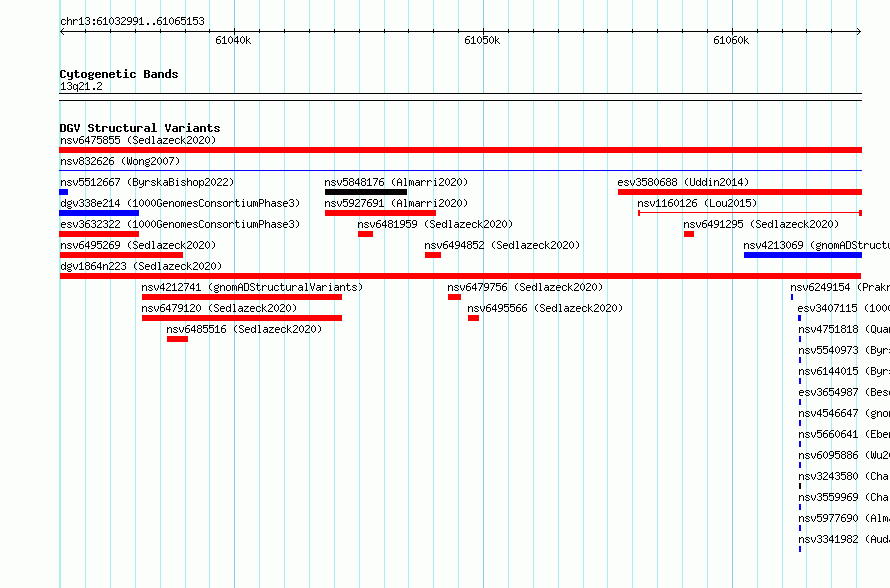Click the blue dgv338e214 variant bar

99,213
